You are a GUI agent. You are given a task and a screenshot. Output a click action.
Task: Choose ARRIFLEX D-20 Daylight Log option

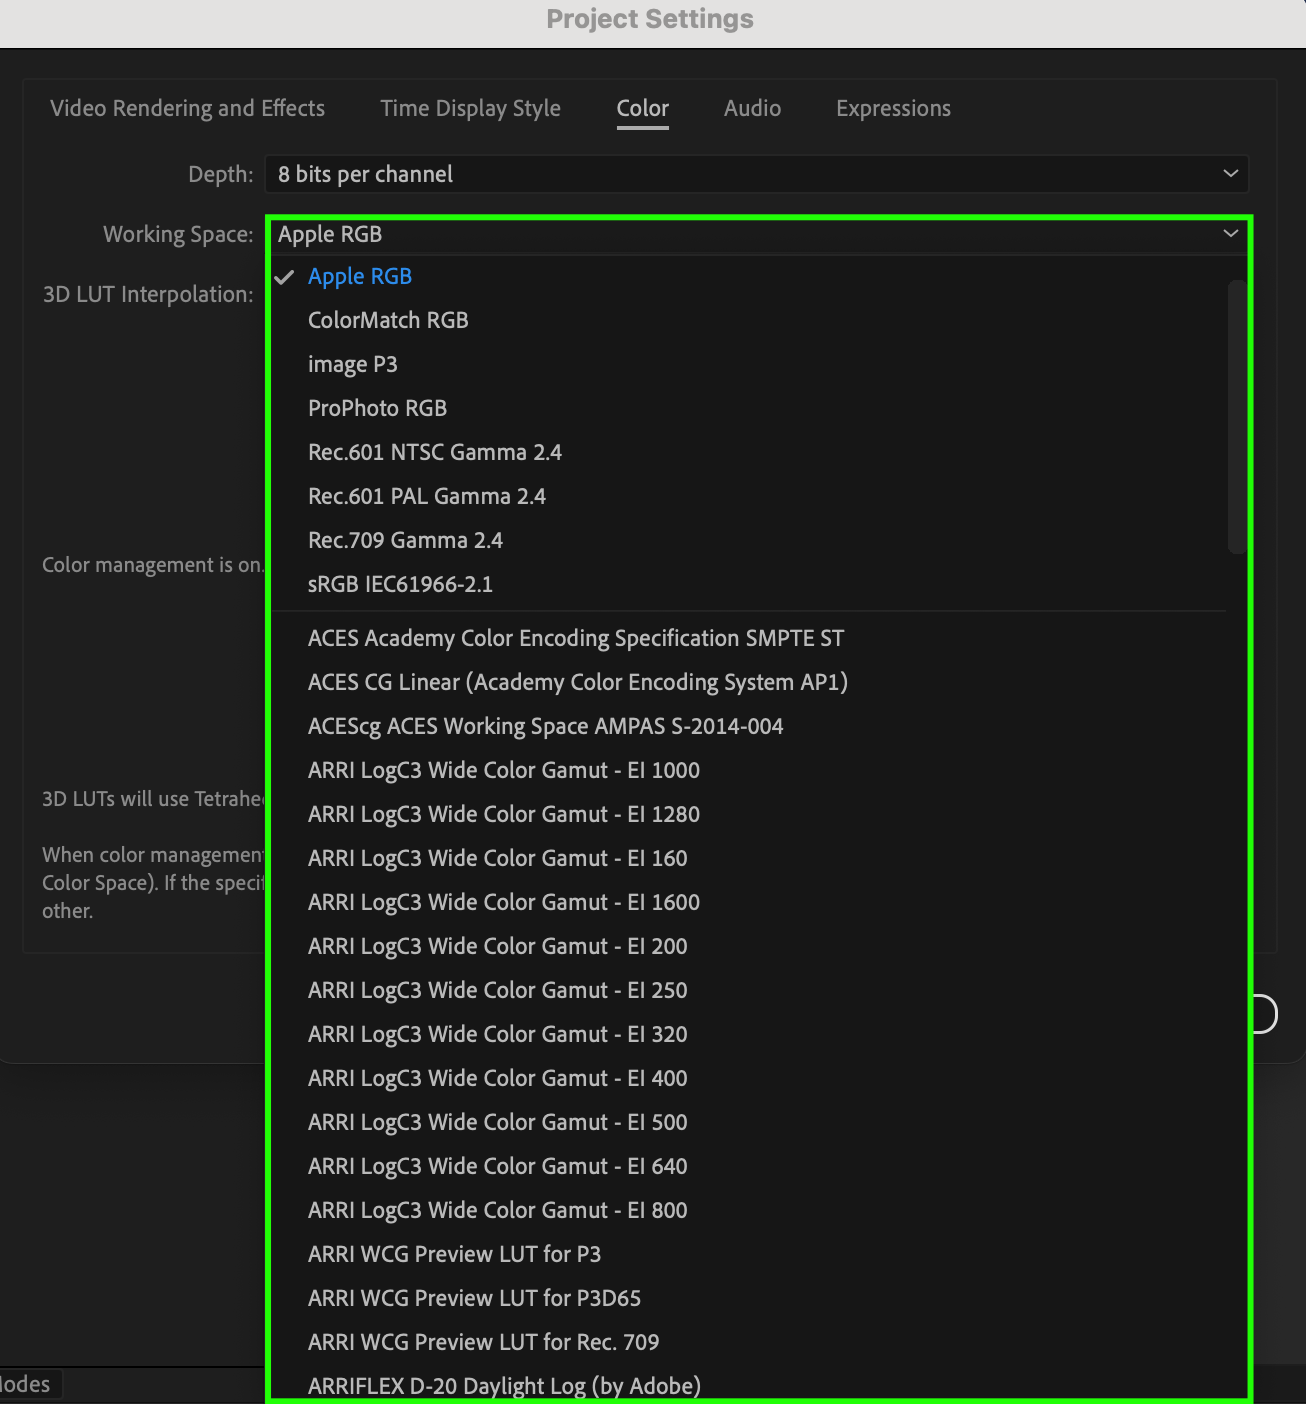[504, 1386]
